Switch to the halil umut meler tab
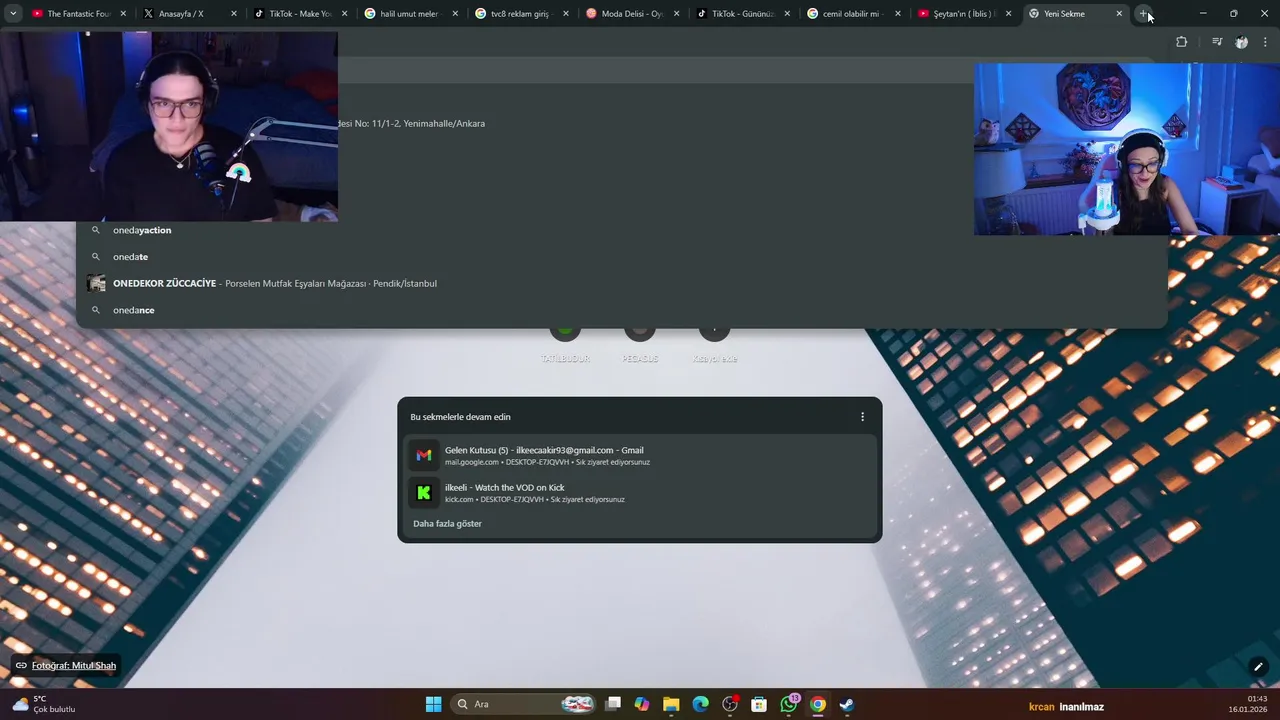 410,14
